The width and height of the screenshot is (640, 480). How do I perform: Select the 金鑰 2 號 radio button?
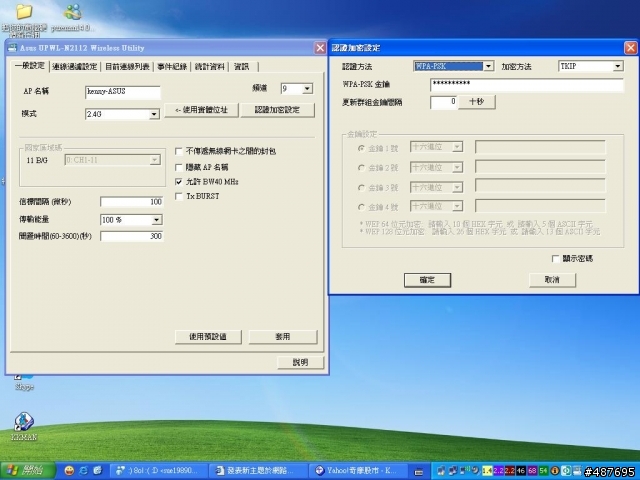point(361,168)
